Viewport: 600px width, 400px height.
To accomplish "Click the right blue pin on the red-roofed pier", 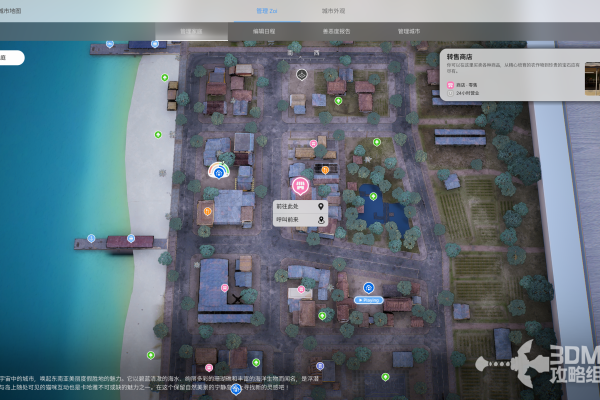I will coord(131,238).
